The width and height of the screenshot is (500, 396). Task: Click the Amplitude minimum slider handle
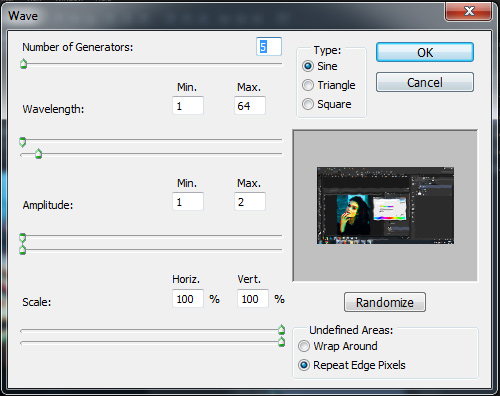coord(22,238)
